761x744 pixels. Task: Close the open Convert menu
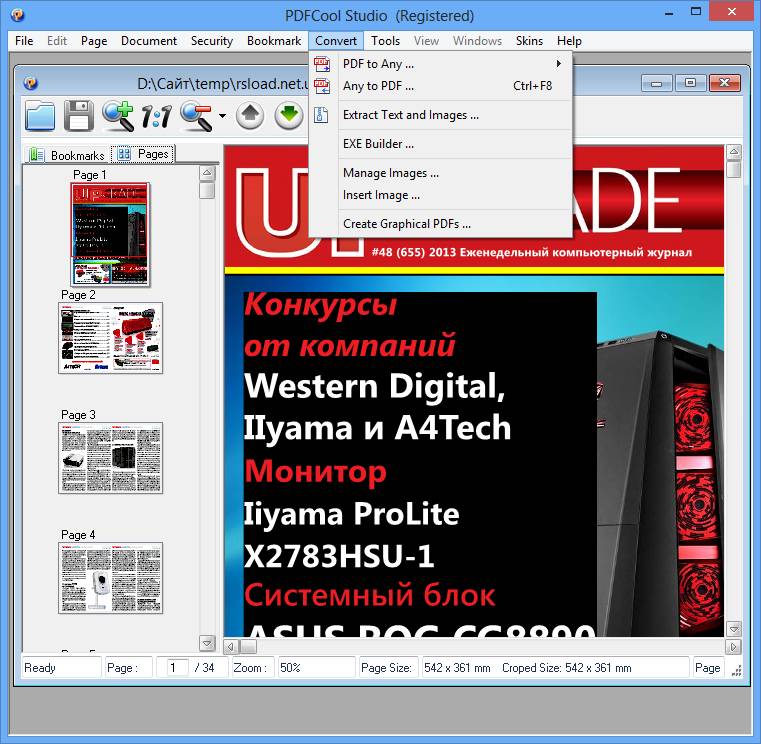(336, 41)
